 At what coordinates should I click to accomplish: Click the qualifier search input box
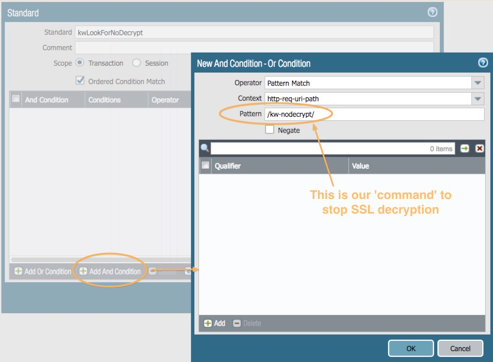coord(333,148)
